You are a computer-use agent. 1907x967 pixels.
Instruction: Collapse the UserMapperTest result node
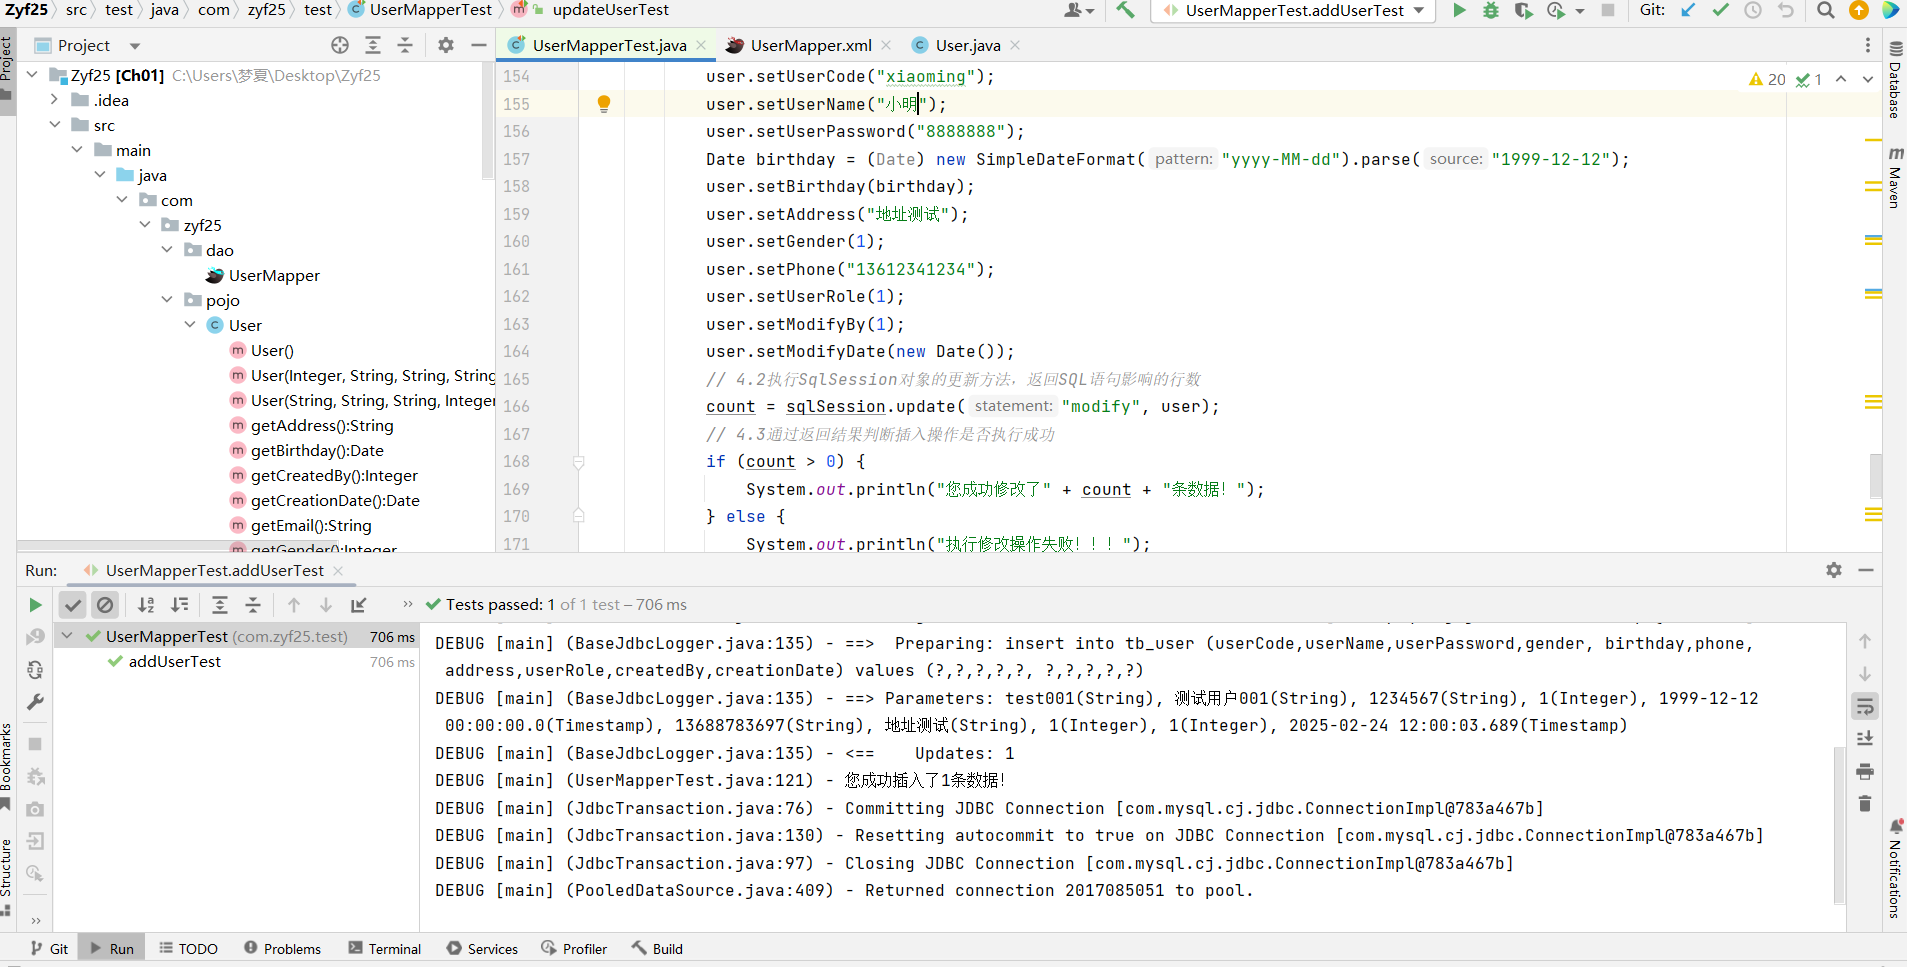coord(67,636)
